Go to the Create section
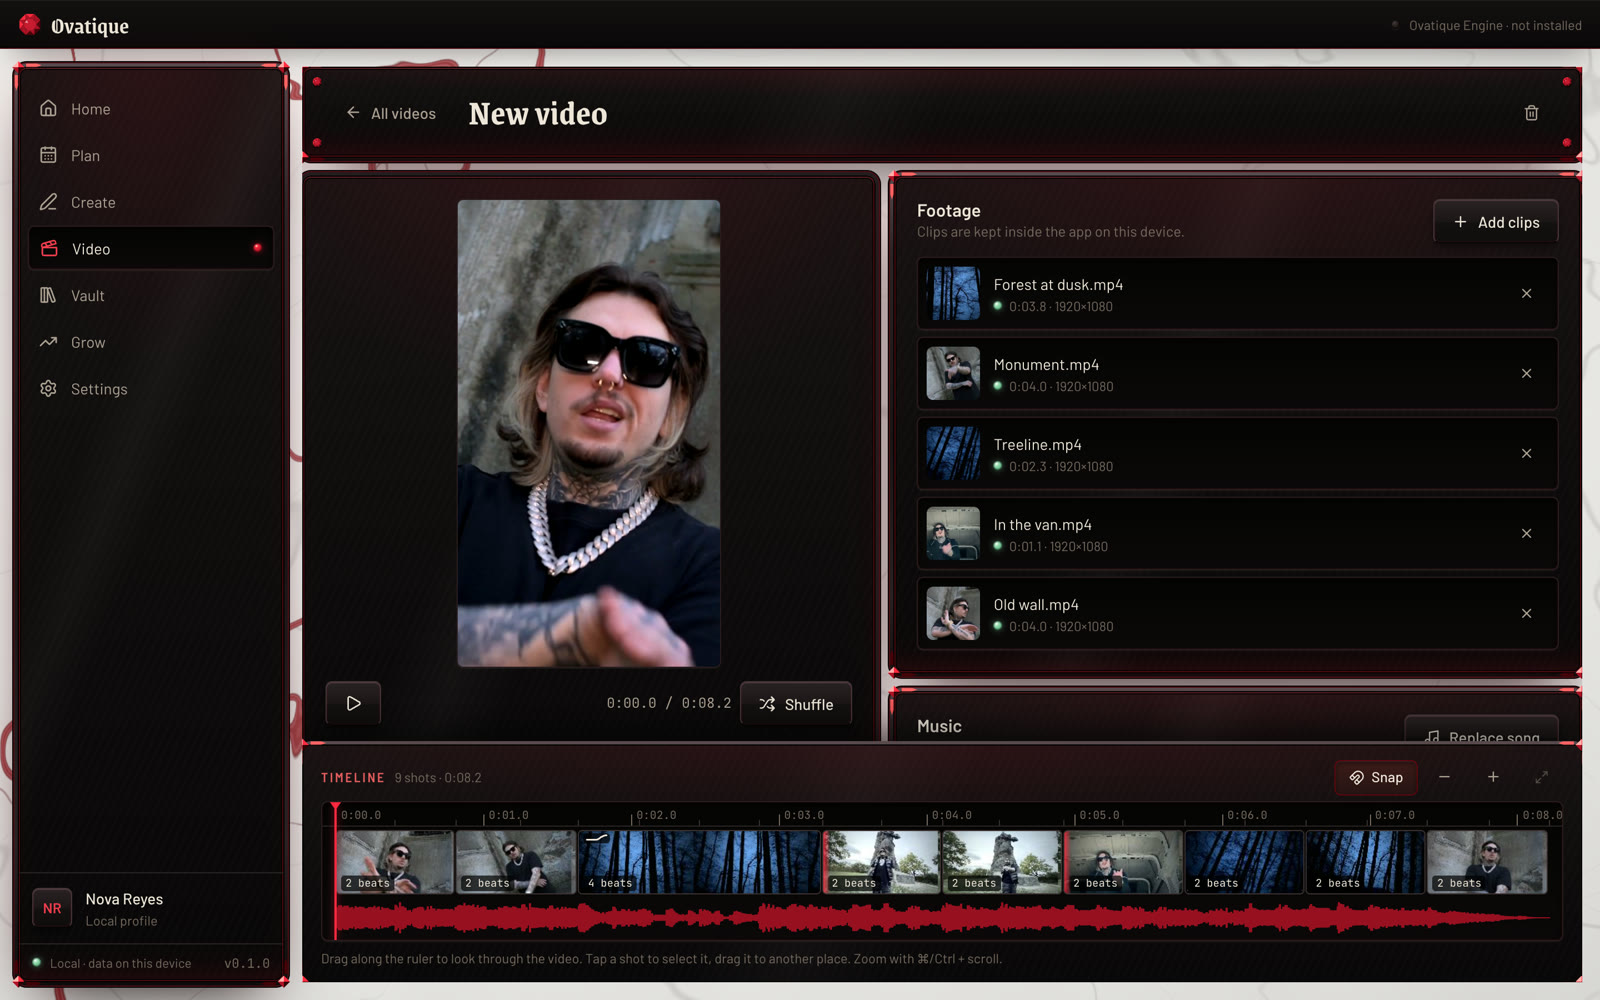The width and height of the screenshot is (1600, 1000). pos(150,202)
